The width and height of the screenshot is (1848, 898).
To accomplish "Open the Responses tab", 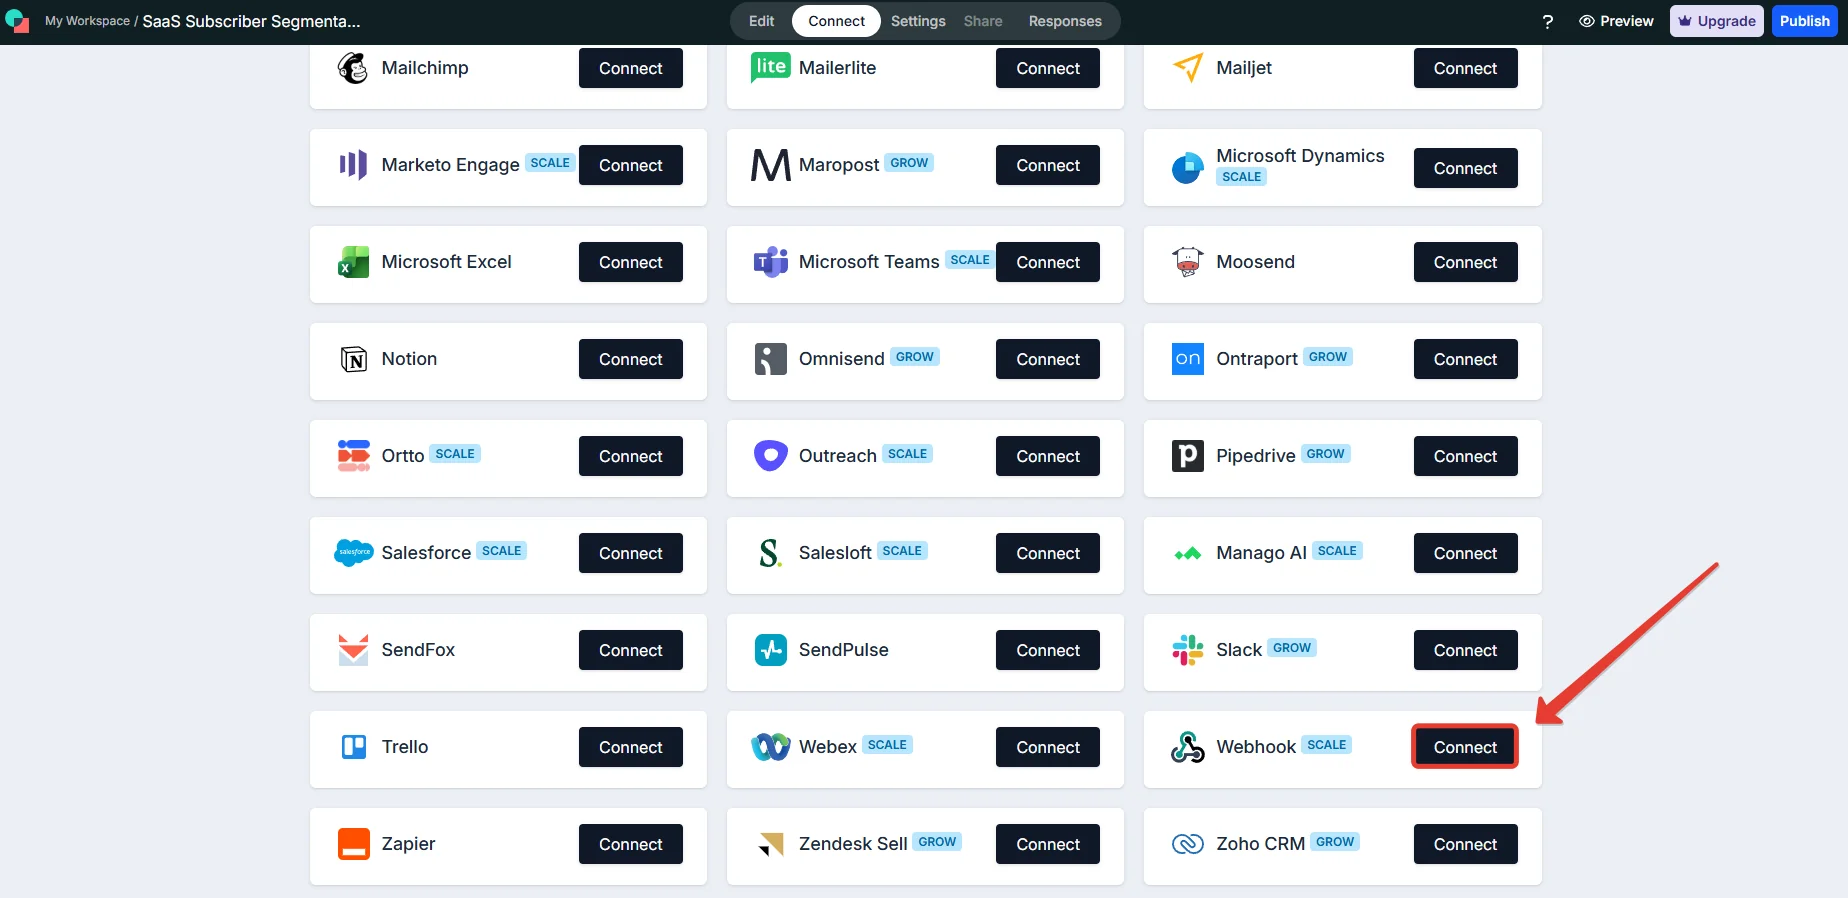I will 1065,21.
